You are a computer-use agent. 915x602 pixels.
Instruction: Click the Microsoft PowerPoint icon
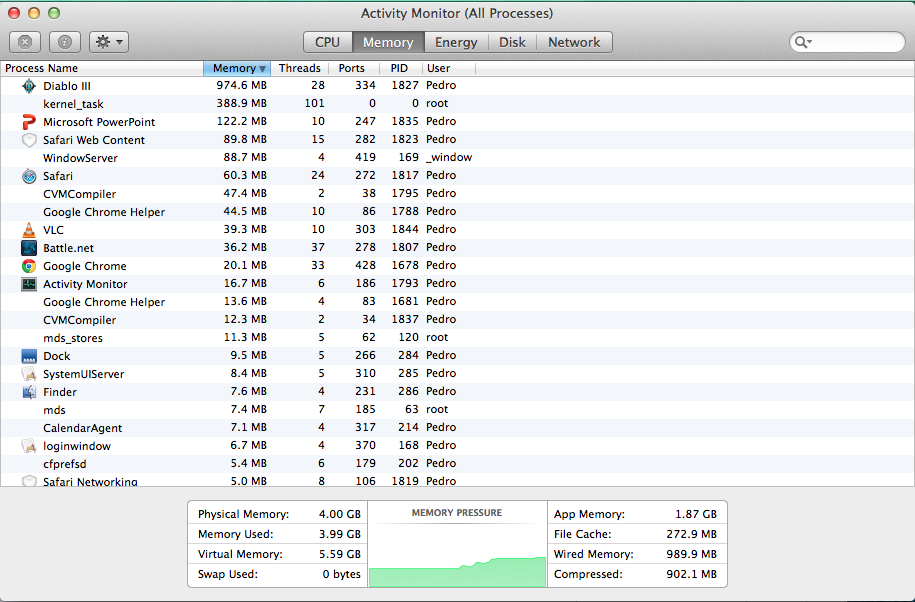[29, 122]
